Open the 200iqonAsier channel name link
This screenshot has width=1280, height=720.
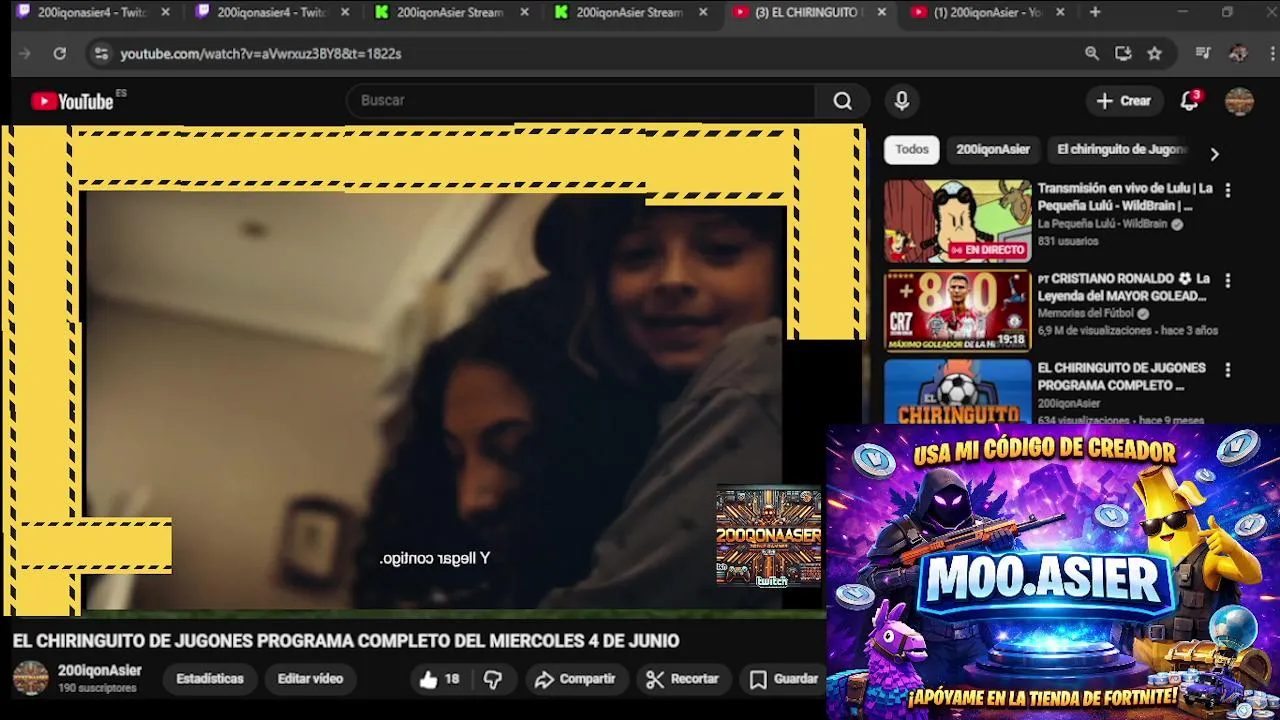coord(99,671)
